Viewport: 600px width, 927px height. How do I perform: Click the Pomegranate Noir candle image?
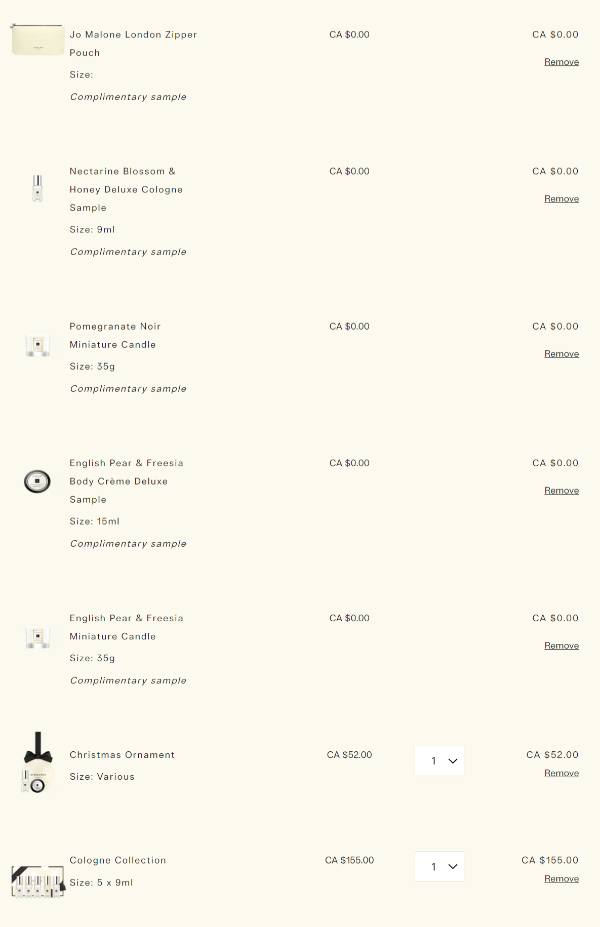click(37, 346)
